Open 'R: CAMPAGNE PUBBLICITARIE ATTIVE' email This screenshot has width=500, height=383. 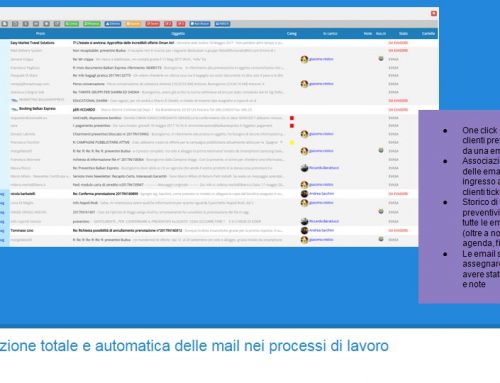[x=101, y=142]
